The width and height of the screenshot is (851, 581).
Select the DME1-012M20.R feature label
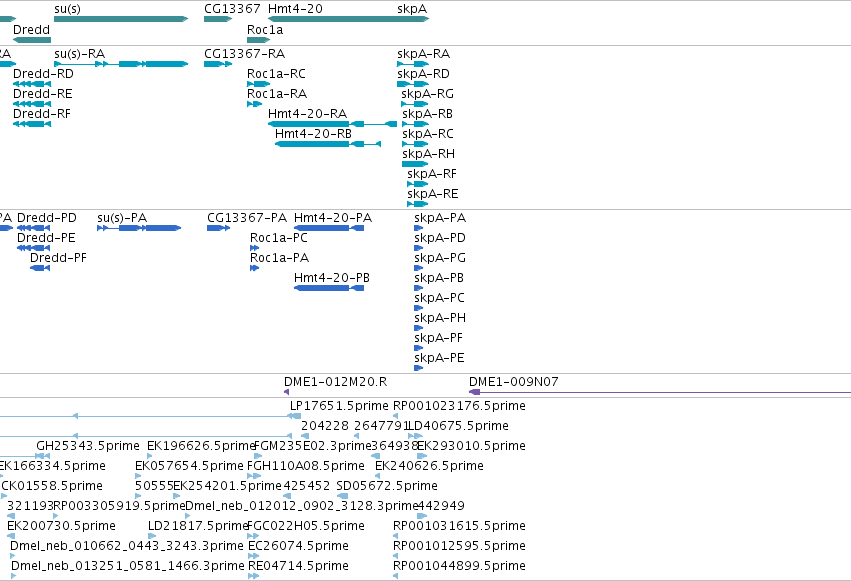[335, 382]
